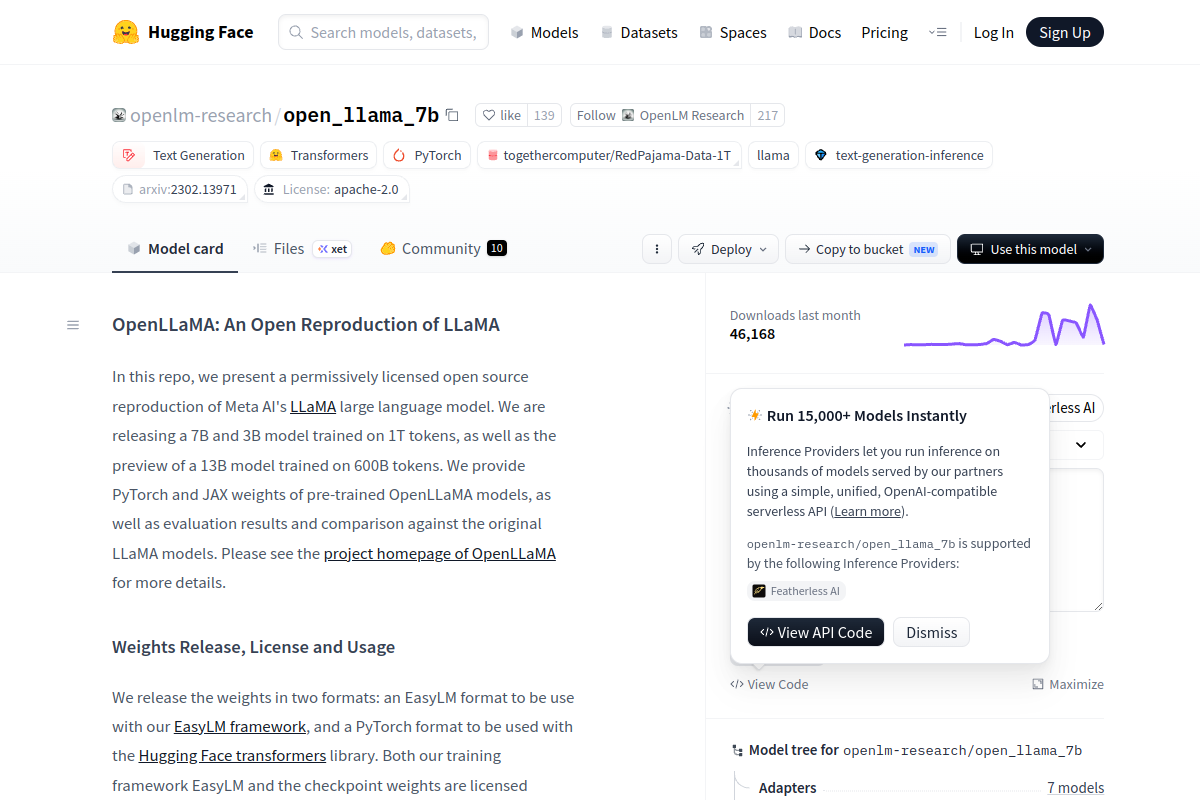Select the Text Generation tag
The image size is (1200, 800).
point(184,155)
